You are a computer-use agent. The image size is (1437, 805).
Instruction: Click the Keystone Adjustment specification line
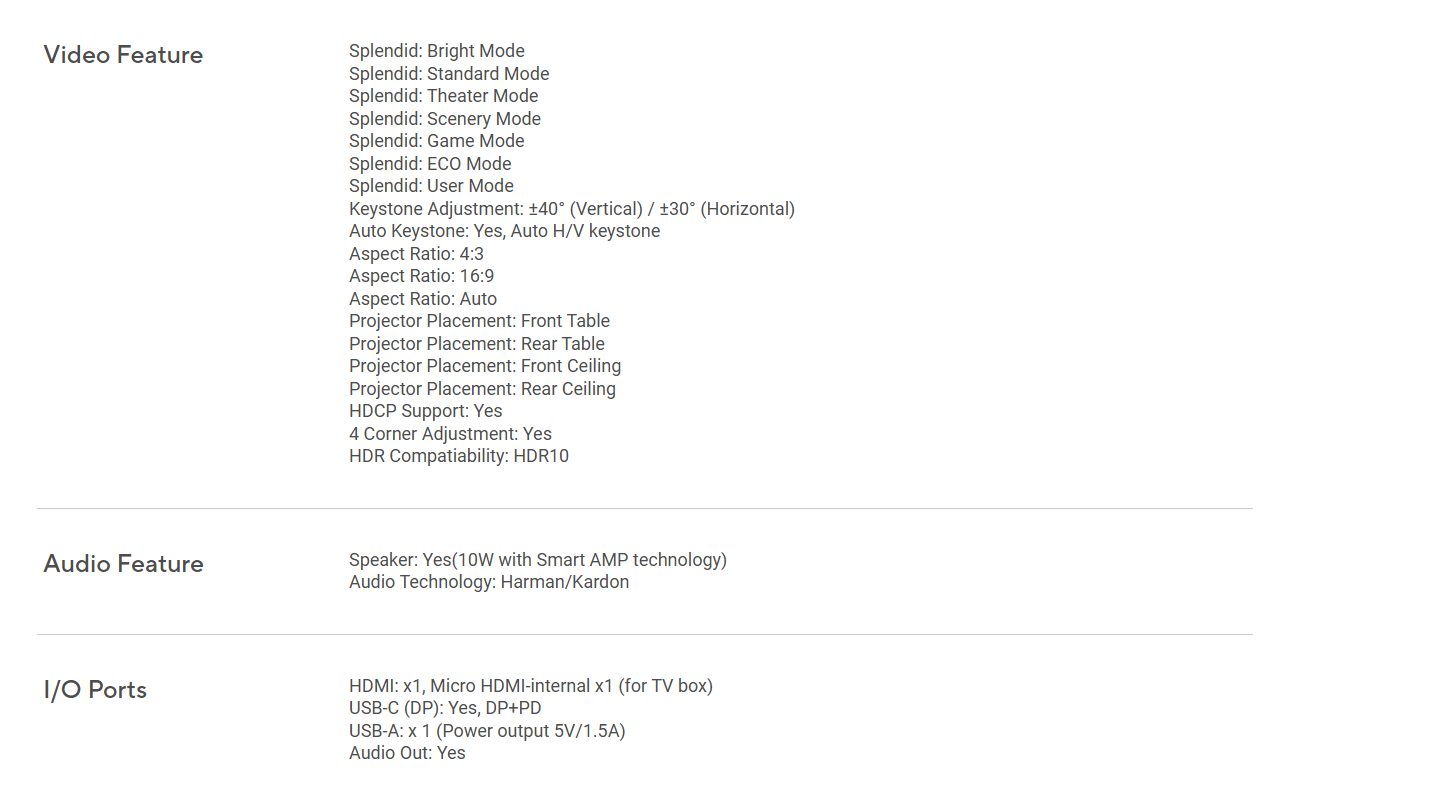coord(572,209)
